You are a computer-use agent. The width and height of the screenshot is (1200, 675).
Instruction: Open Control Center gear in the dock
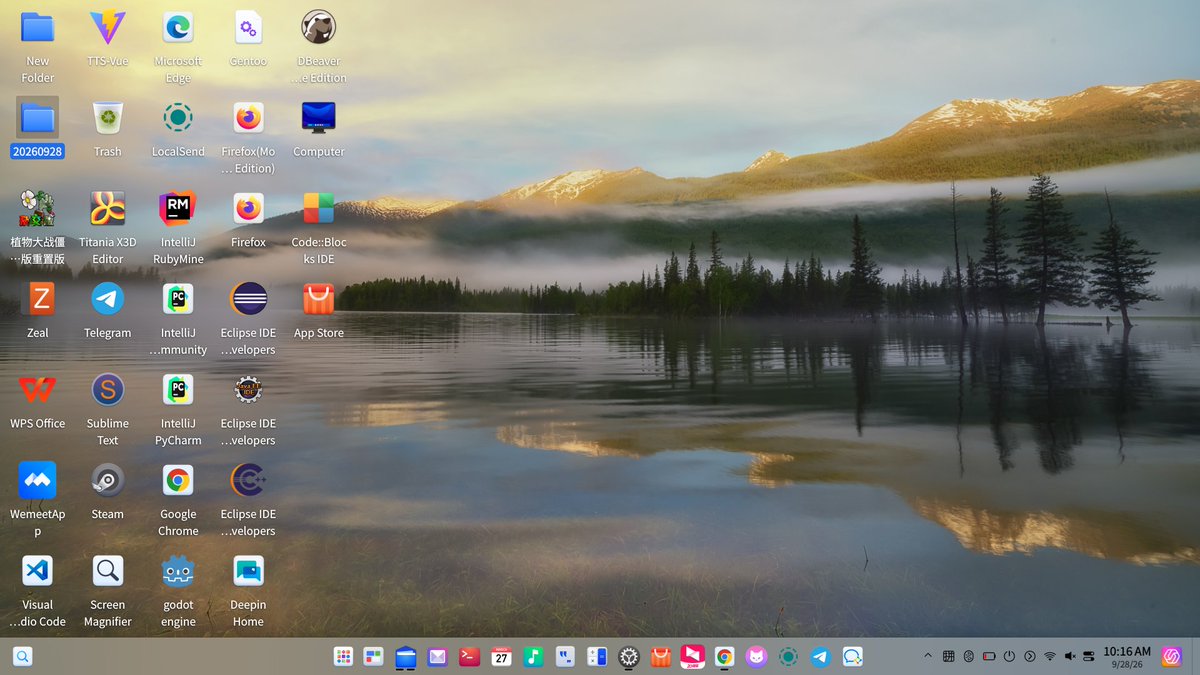tap(629, 656)
